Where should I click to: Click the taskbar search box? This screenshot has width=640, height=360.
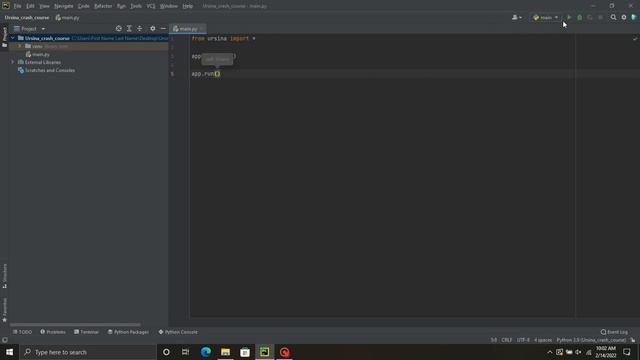88,352
